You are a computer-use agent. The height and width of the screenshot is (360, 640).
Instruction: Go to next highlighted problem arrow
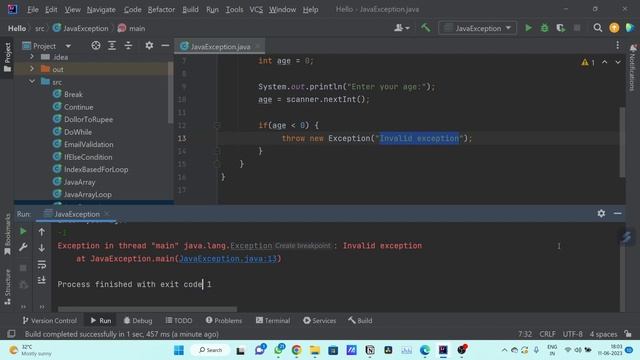[618, 62]
